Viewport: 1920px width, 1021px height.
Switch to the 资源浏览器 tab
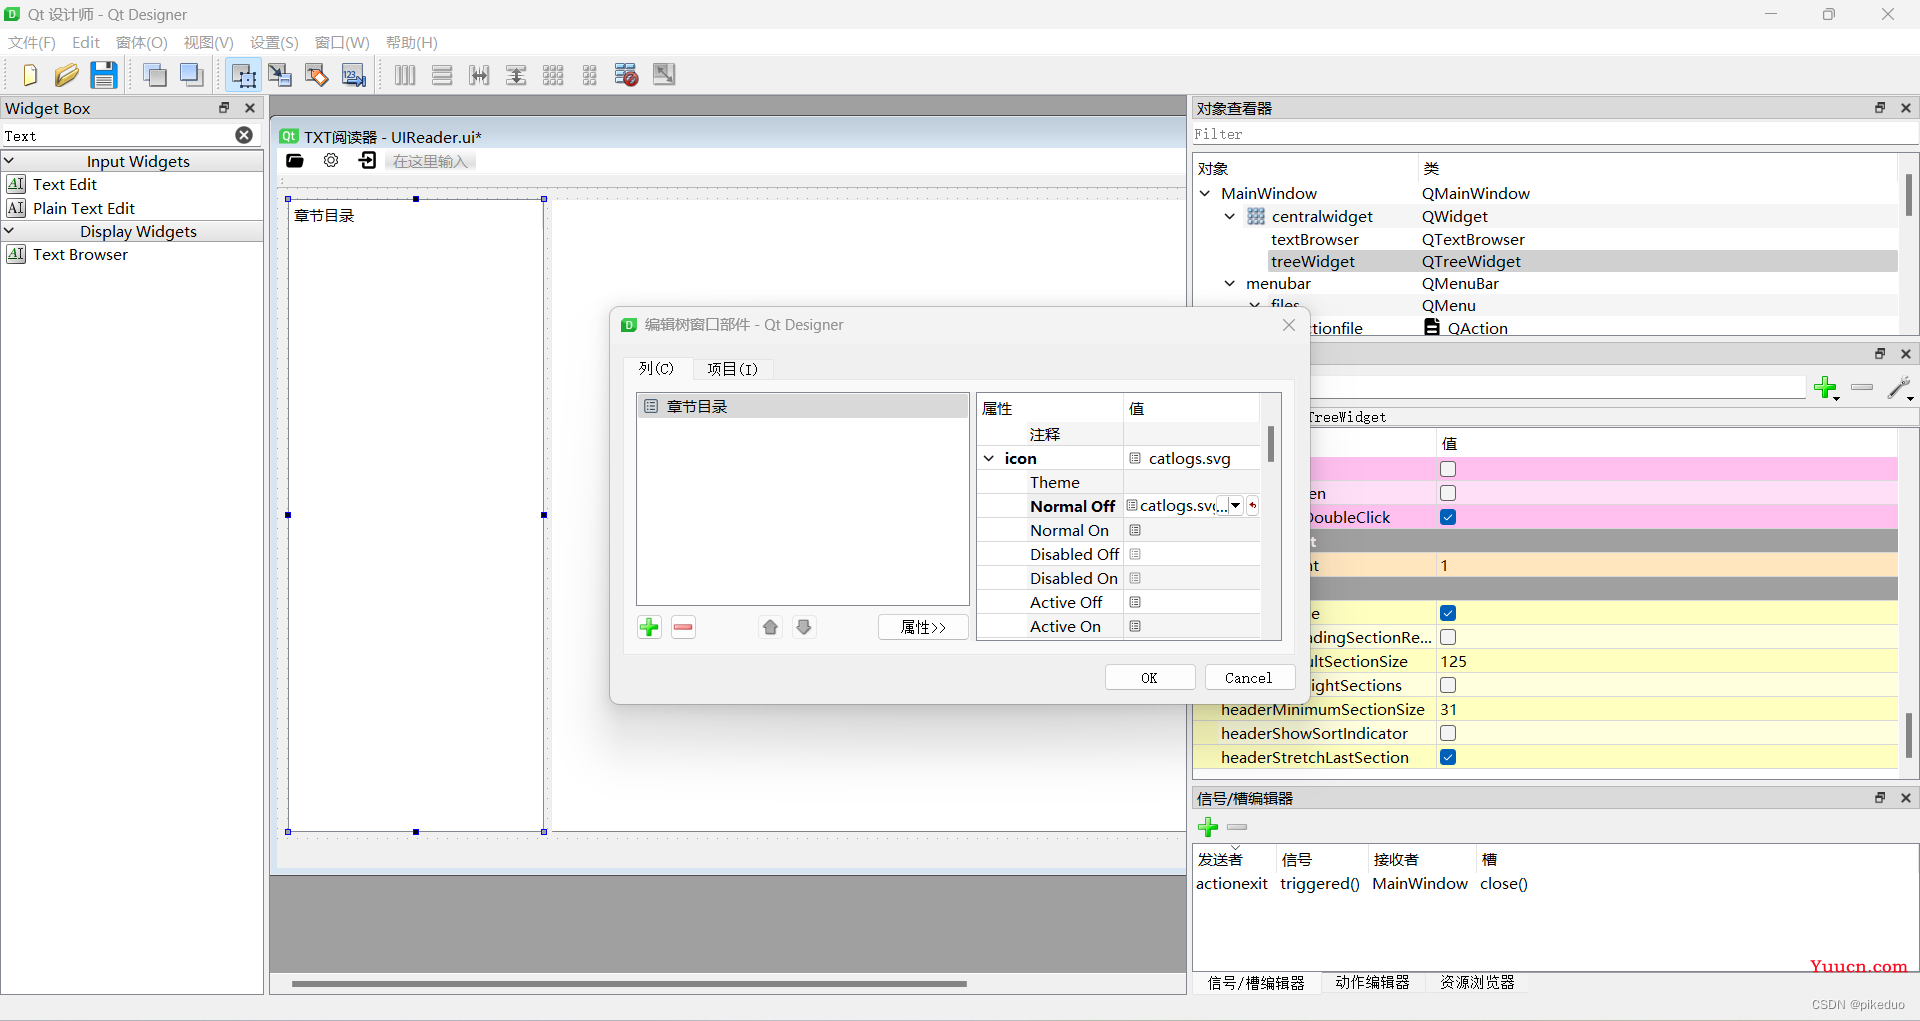tap(1477, 982)
